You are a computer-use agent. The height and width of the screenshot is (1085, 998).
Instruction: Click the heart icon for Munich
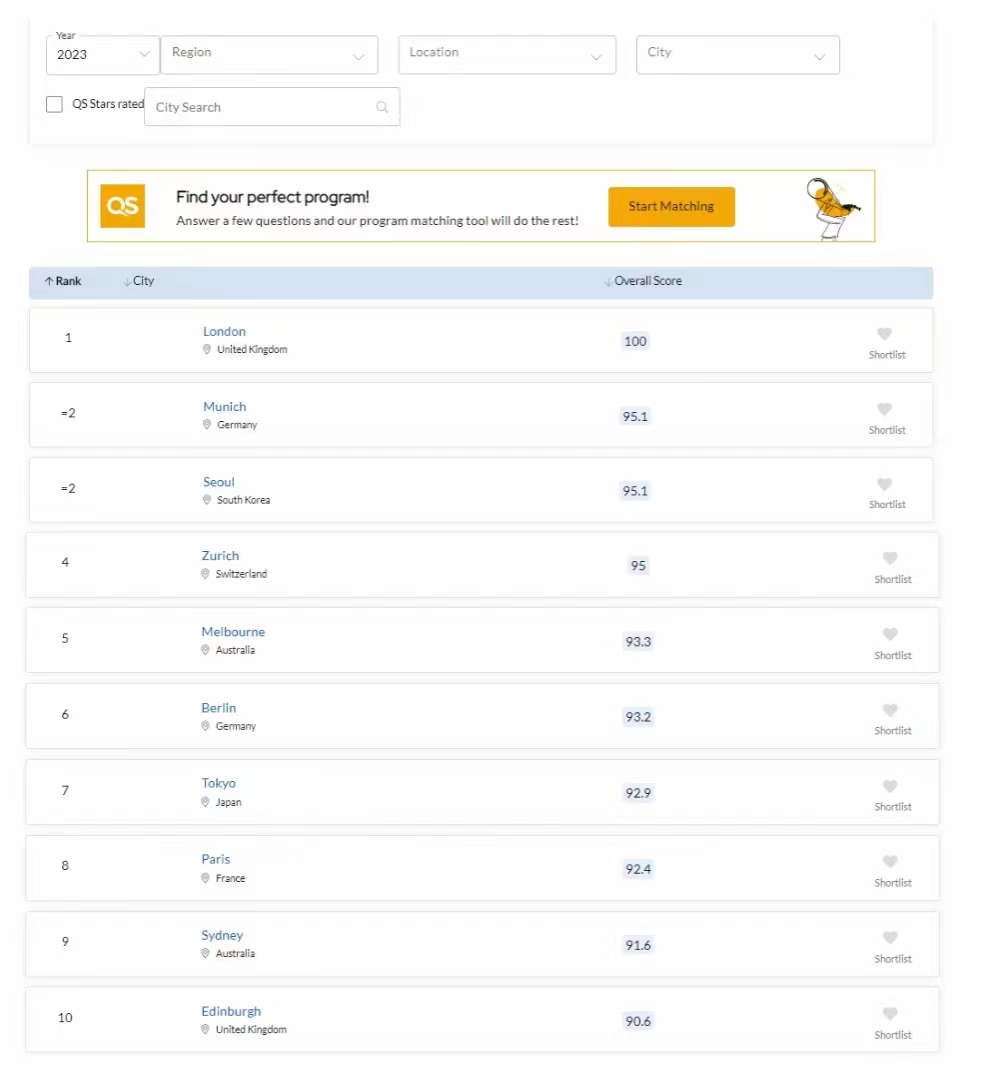click(884, 409)
